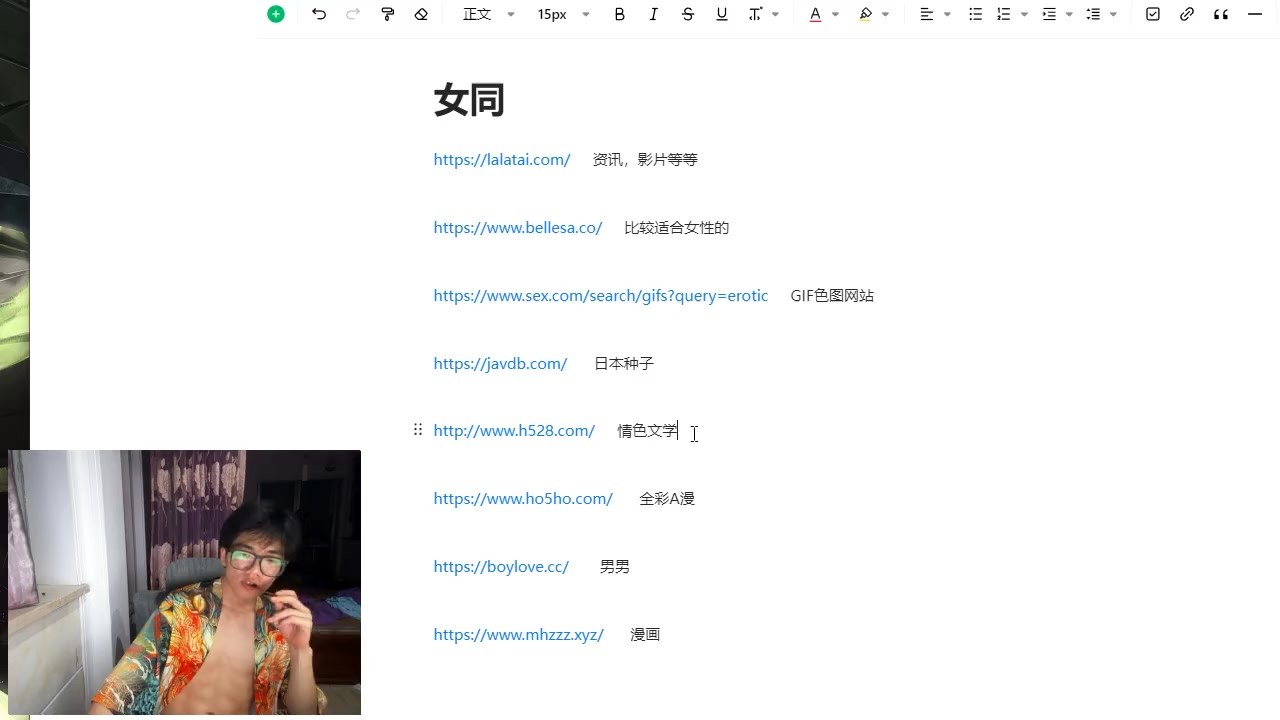Insert a hyperlink using the link icon

pyautogui.click(x=1187, y=14)
